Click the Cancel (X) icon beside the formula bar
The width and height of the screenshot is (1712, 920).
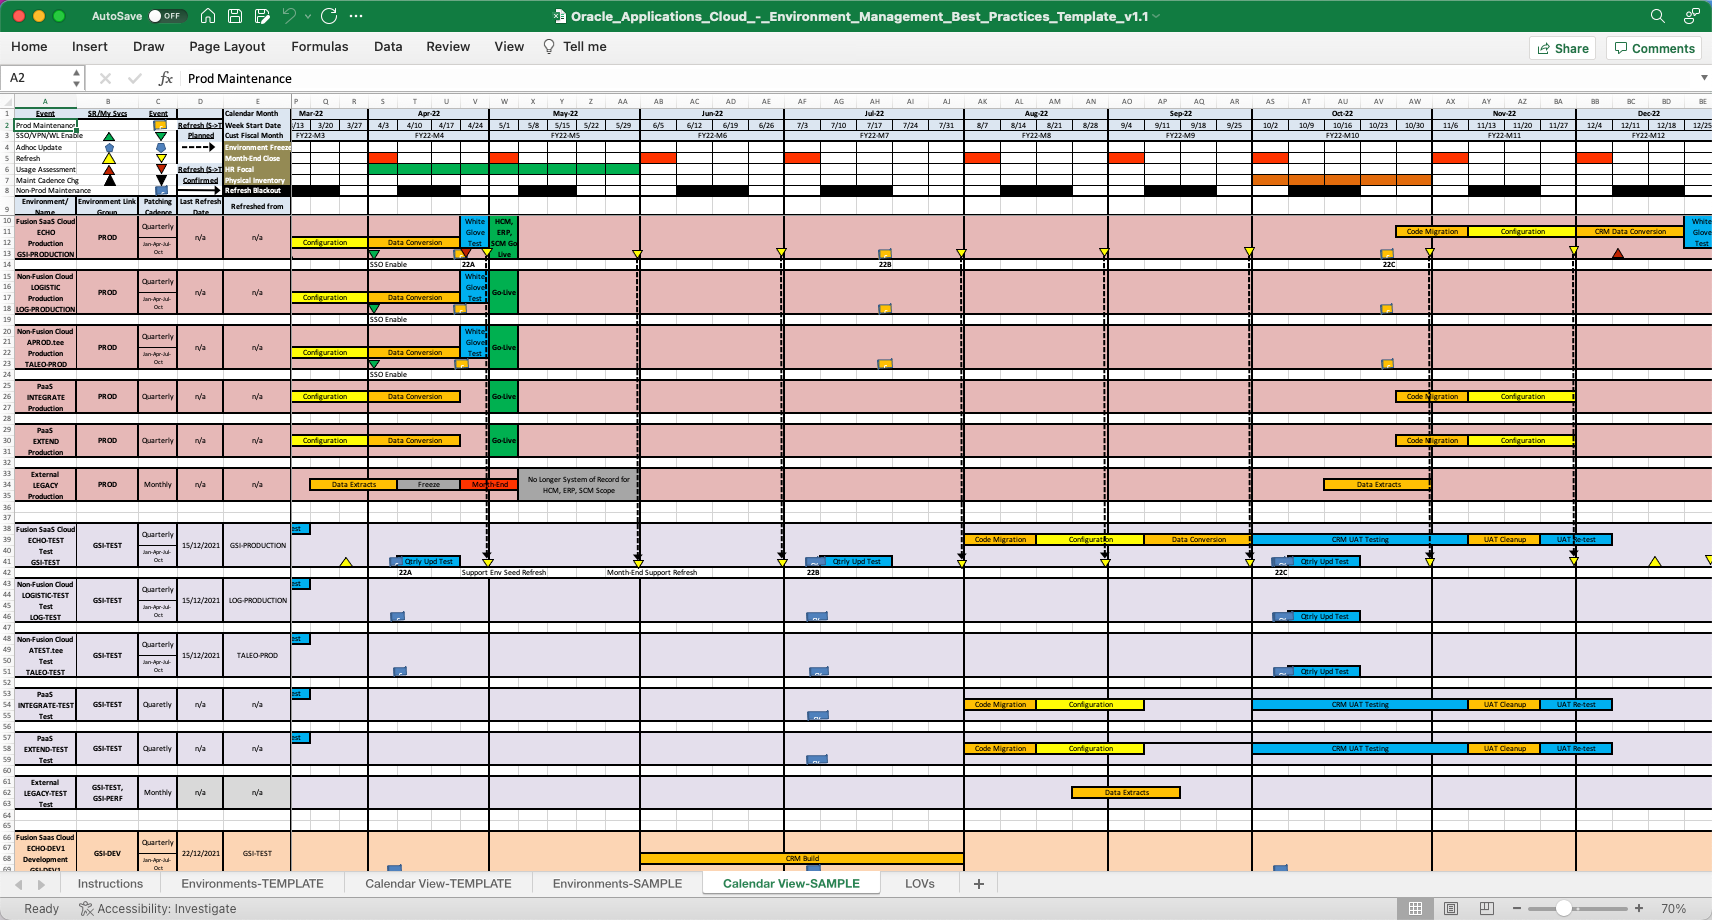(x=104, y=78)
